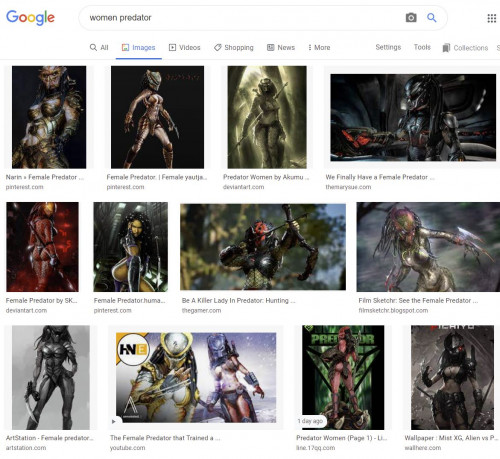The height and width of the screenshot is (459, 500).
Task: Open the News tab
Action: [x=281, y=48]
